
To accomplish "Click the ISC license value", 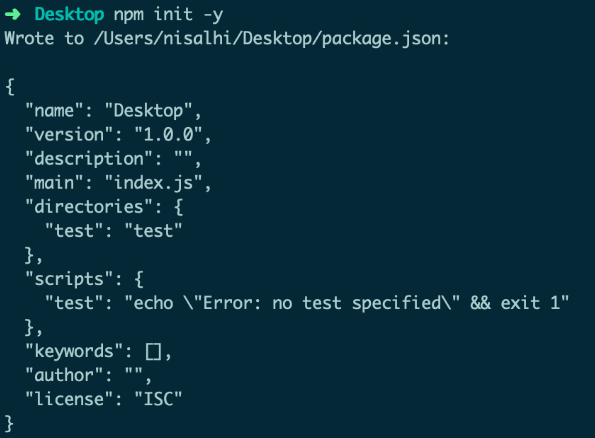I will click(x=158, y=399).
